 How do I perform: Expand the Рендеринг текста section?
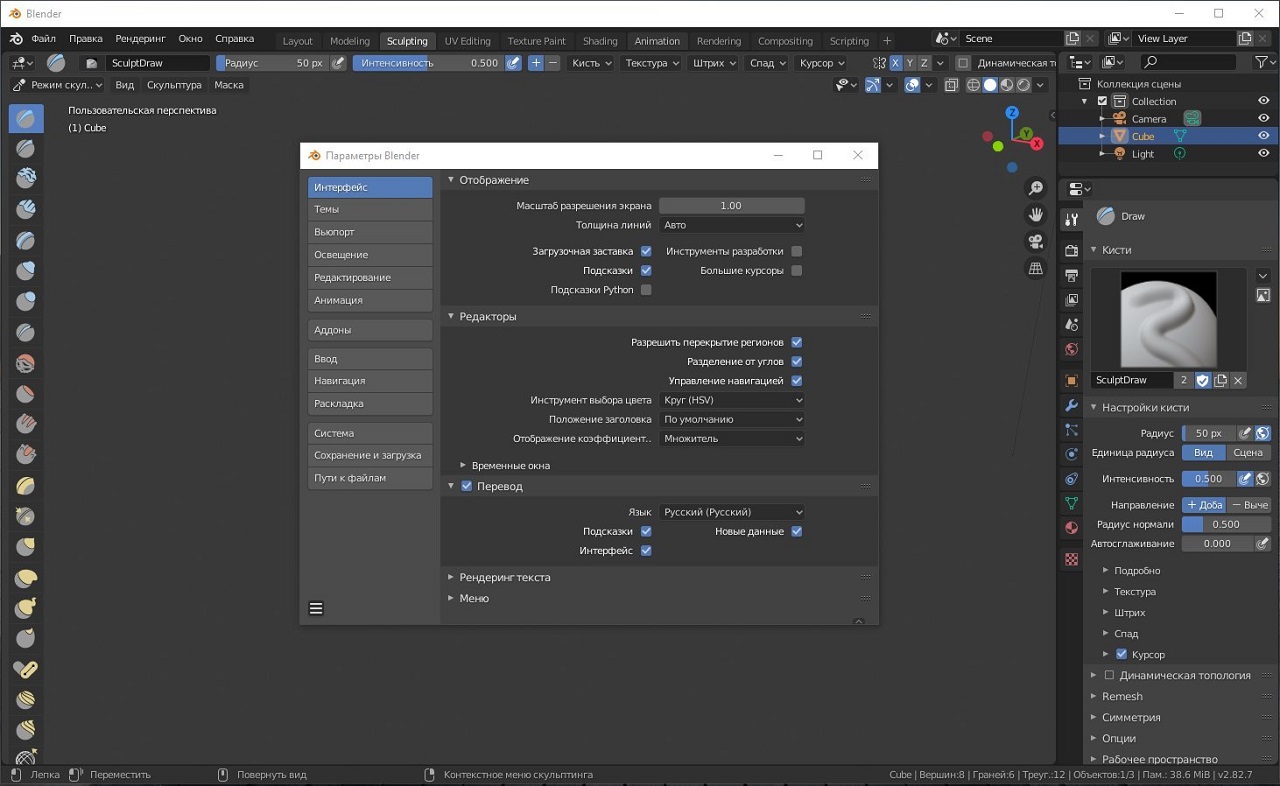point(504,577)
